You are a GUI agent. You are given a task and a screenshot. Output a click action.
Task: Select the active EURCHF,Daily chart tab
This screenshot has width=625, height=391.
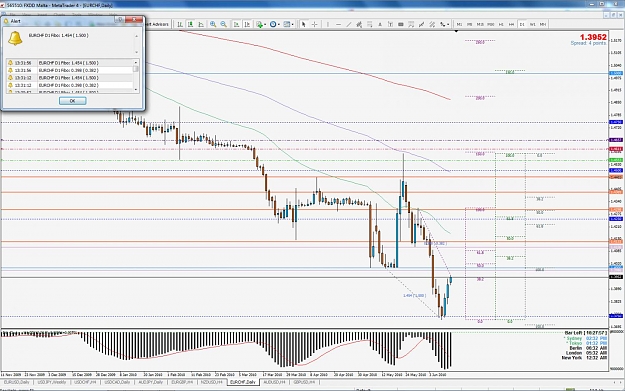(243, 382)
